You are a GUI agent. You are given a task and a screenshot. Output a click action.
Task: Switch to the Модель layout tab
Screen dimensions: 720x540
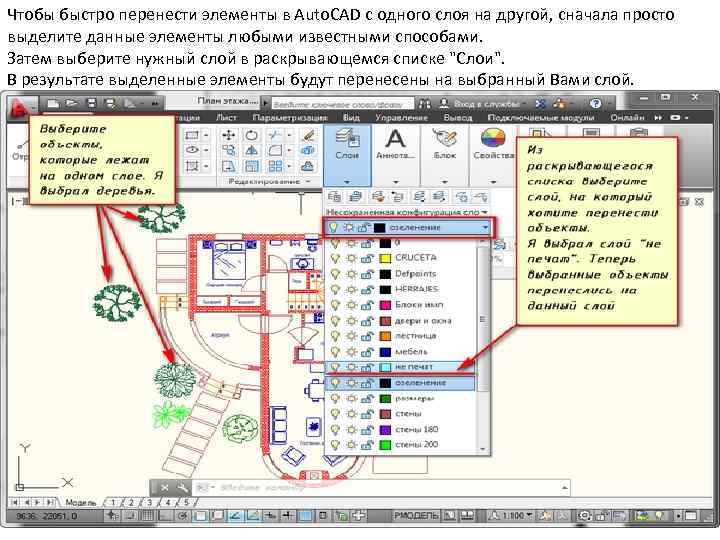coord(81,502)
